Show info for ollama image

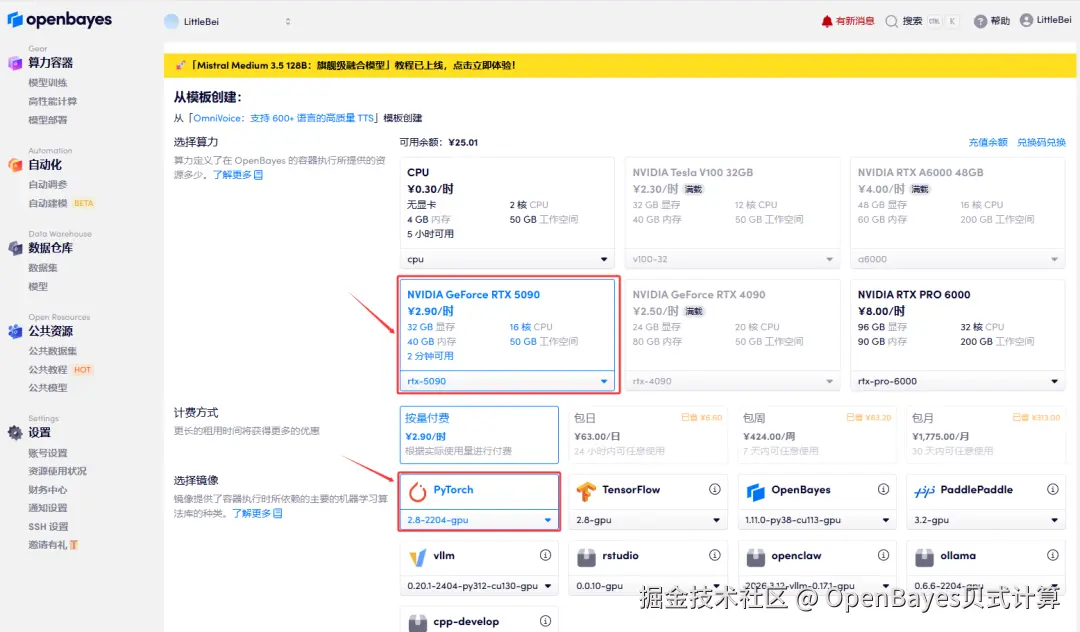pos(1052,555)
